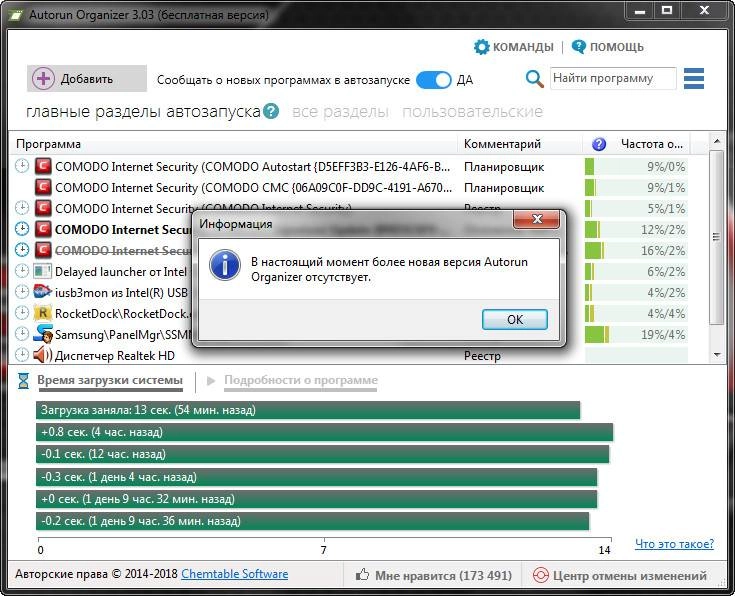The height and width of the screenshot is (596, 735).
Task: Click clock icon of COMODO Autostart row
Action: [22, 166]
